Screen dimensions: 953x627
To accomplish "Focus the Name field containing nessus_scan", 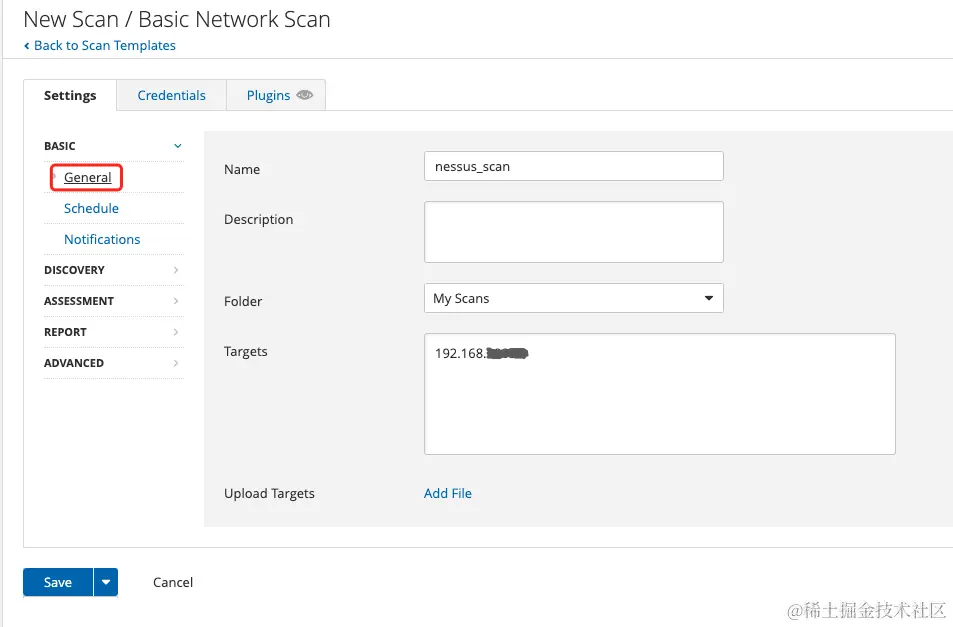I will [x=574, y=166].
